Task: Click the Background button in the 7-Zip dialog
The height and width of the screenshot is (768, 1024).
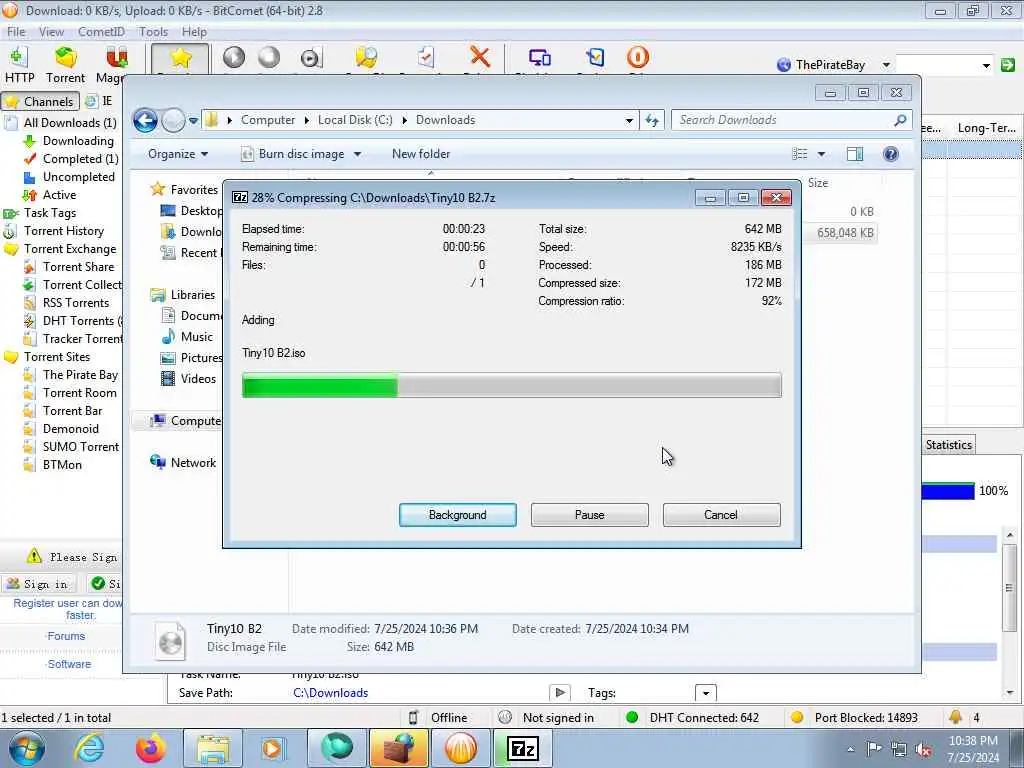Action: coord(457,515)
